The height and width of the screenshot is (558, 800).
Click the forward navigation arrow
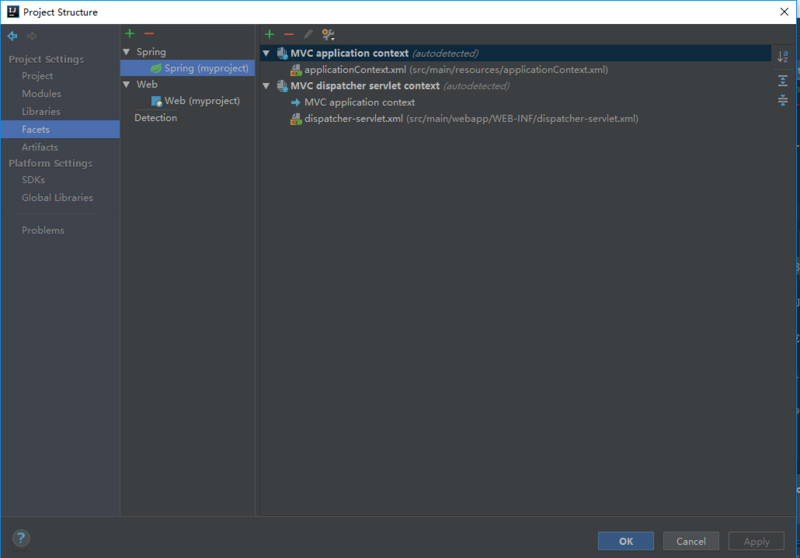[32, 36]
